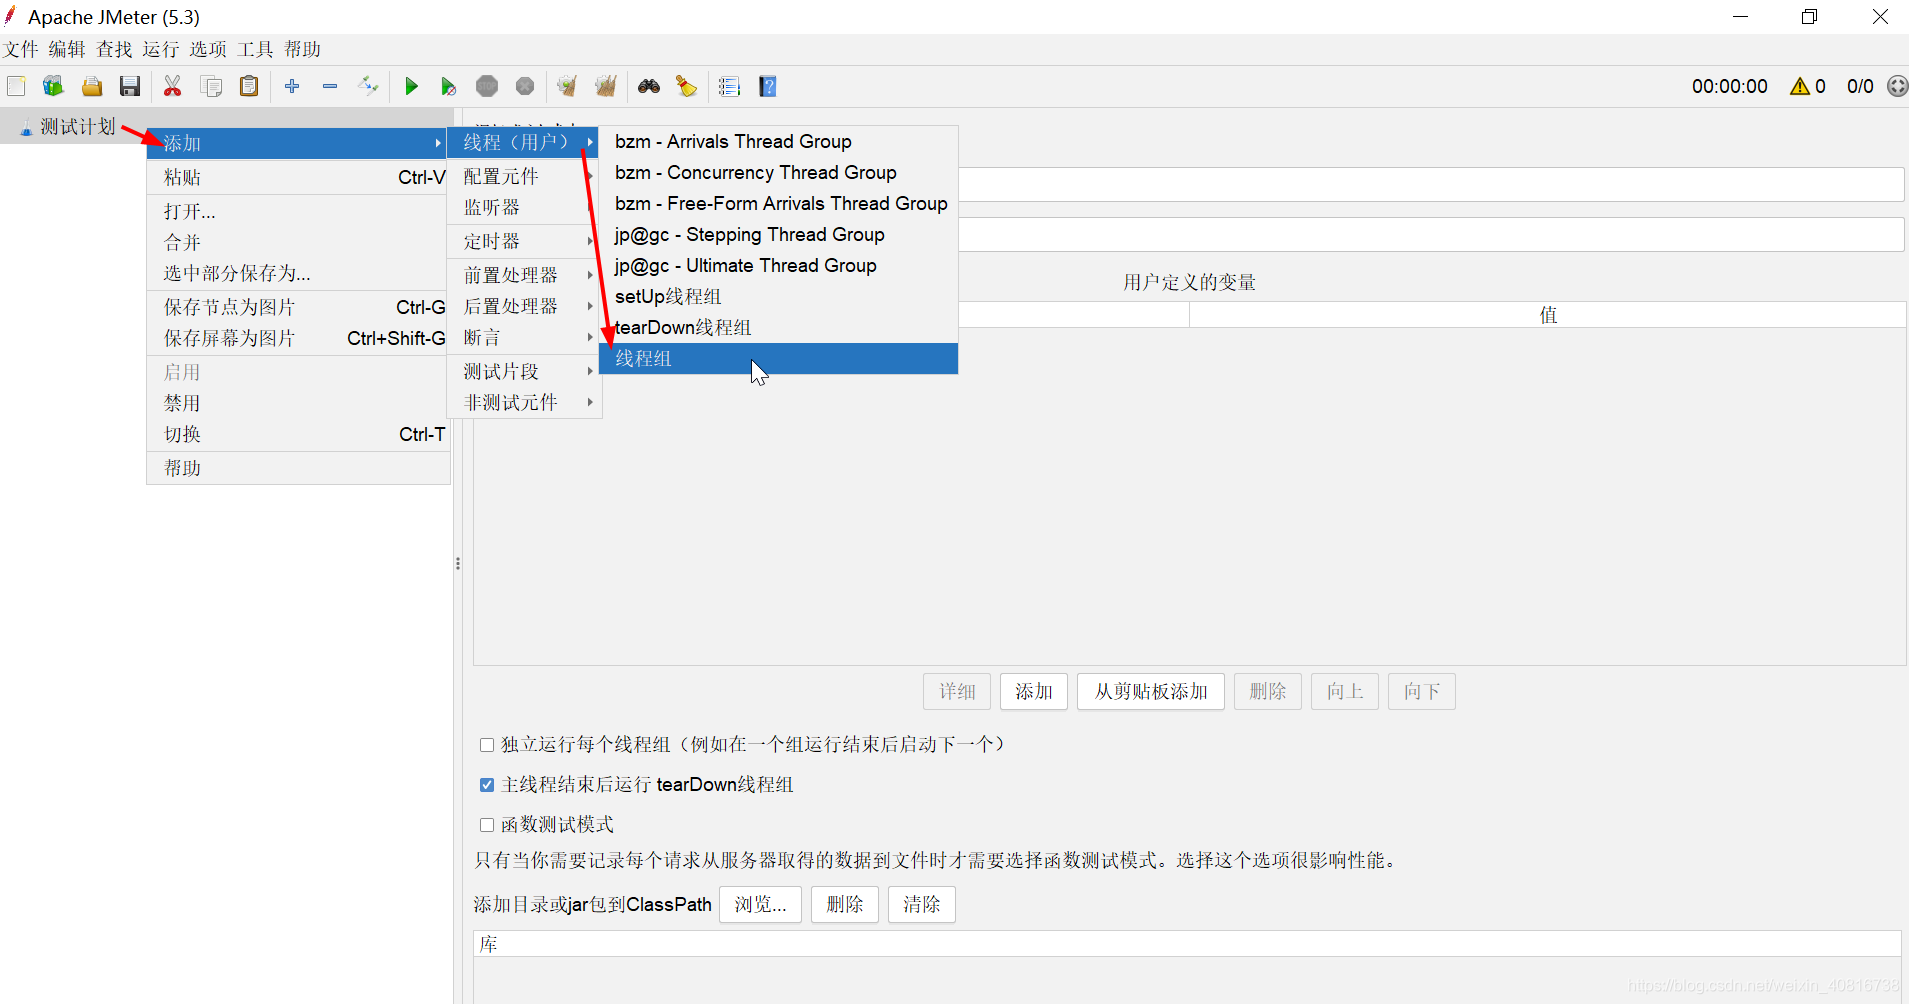
Task: Click the 浏览... button
Action: click(760, 904)
